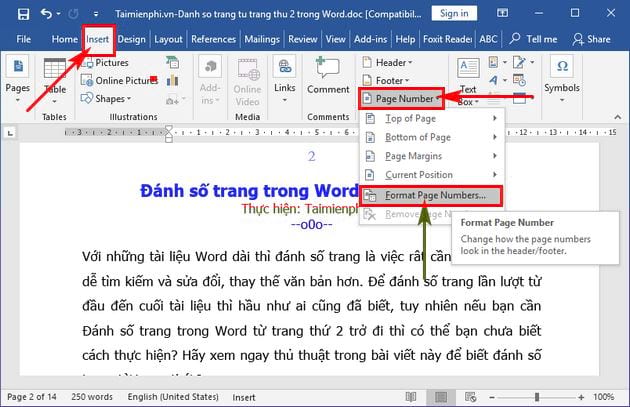
Task: Choose Page Margins menu item
Action: (x=431, y=156)
